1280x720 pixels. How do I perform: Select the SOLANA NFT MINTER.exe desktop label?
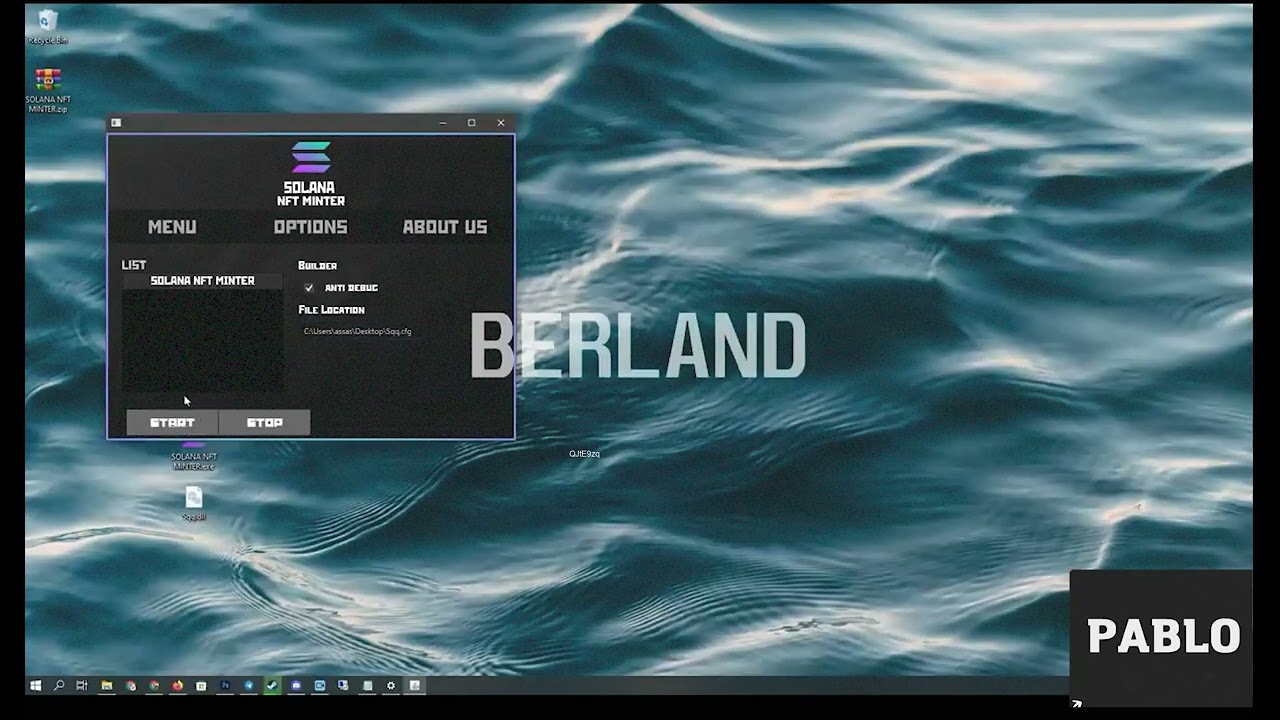[193, 461]
